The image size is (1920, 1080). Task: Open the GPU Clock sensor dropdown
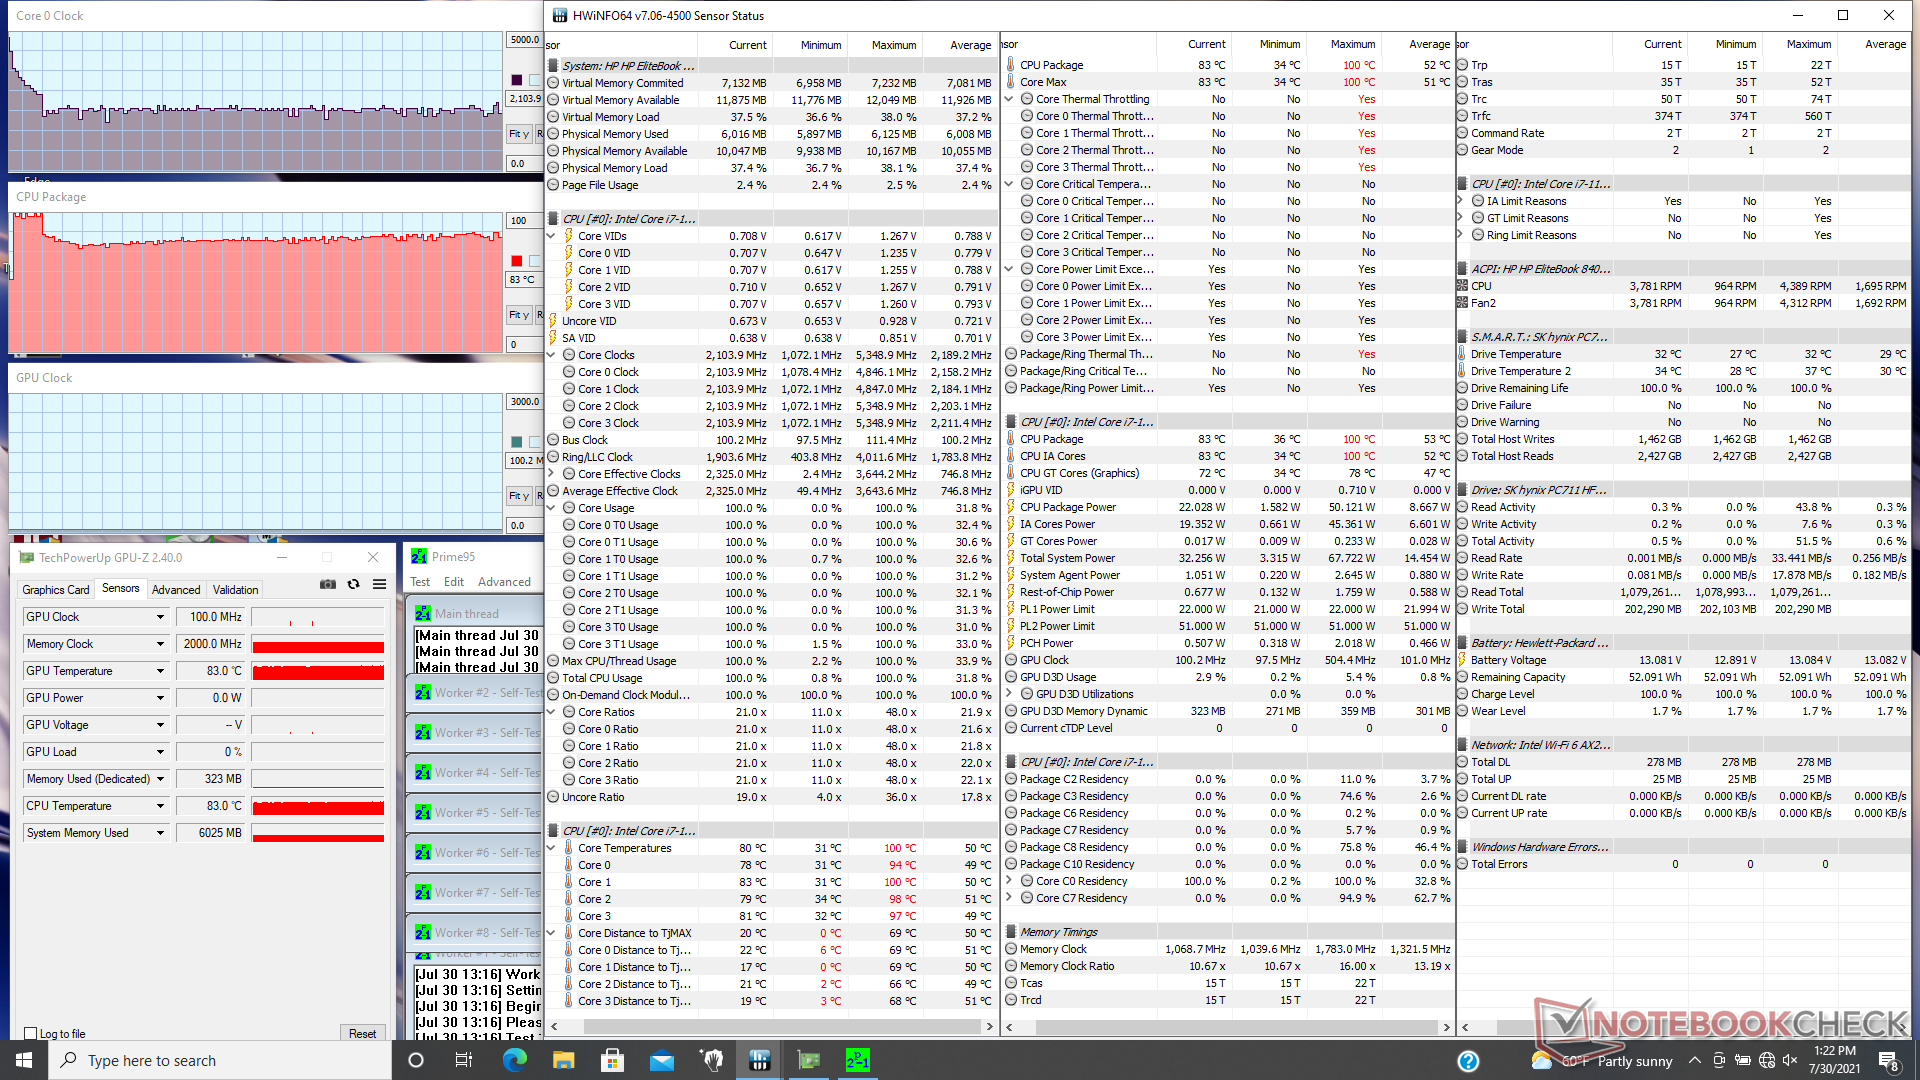[x=160, y=617]
